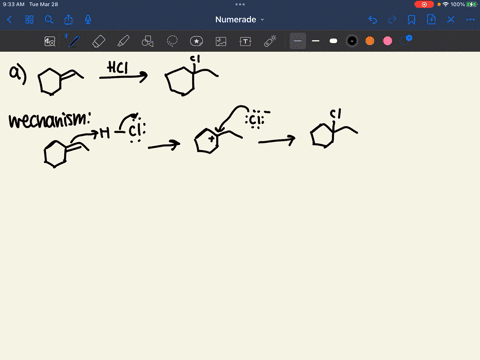Tap the status bar clock

click(14, 4)
